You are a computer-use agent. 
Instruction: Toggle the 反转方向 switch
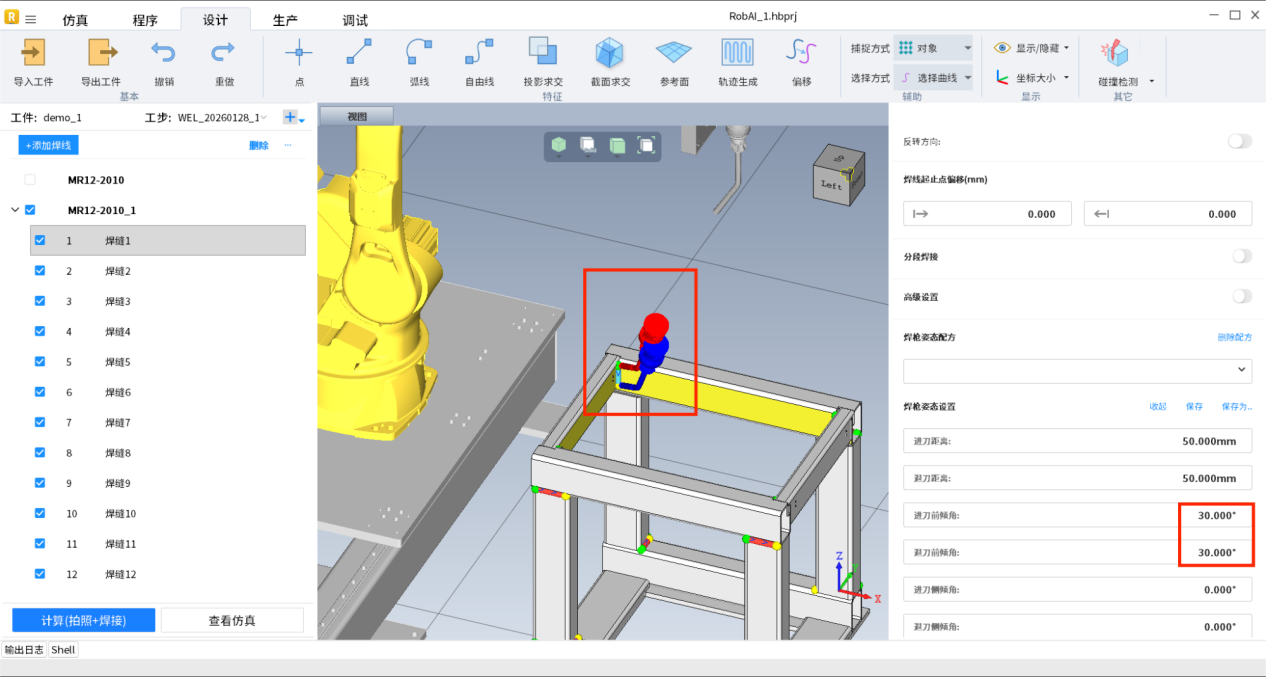[1239, 142]
